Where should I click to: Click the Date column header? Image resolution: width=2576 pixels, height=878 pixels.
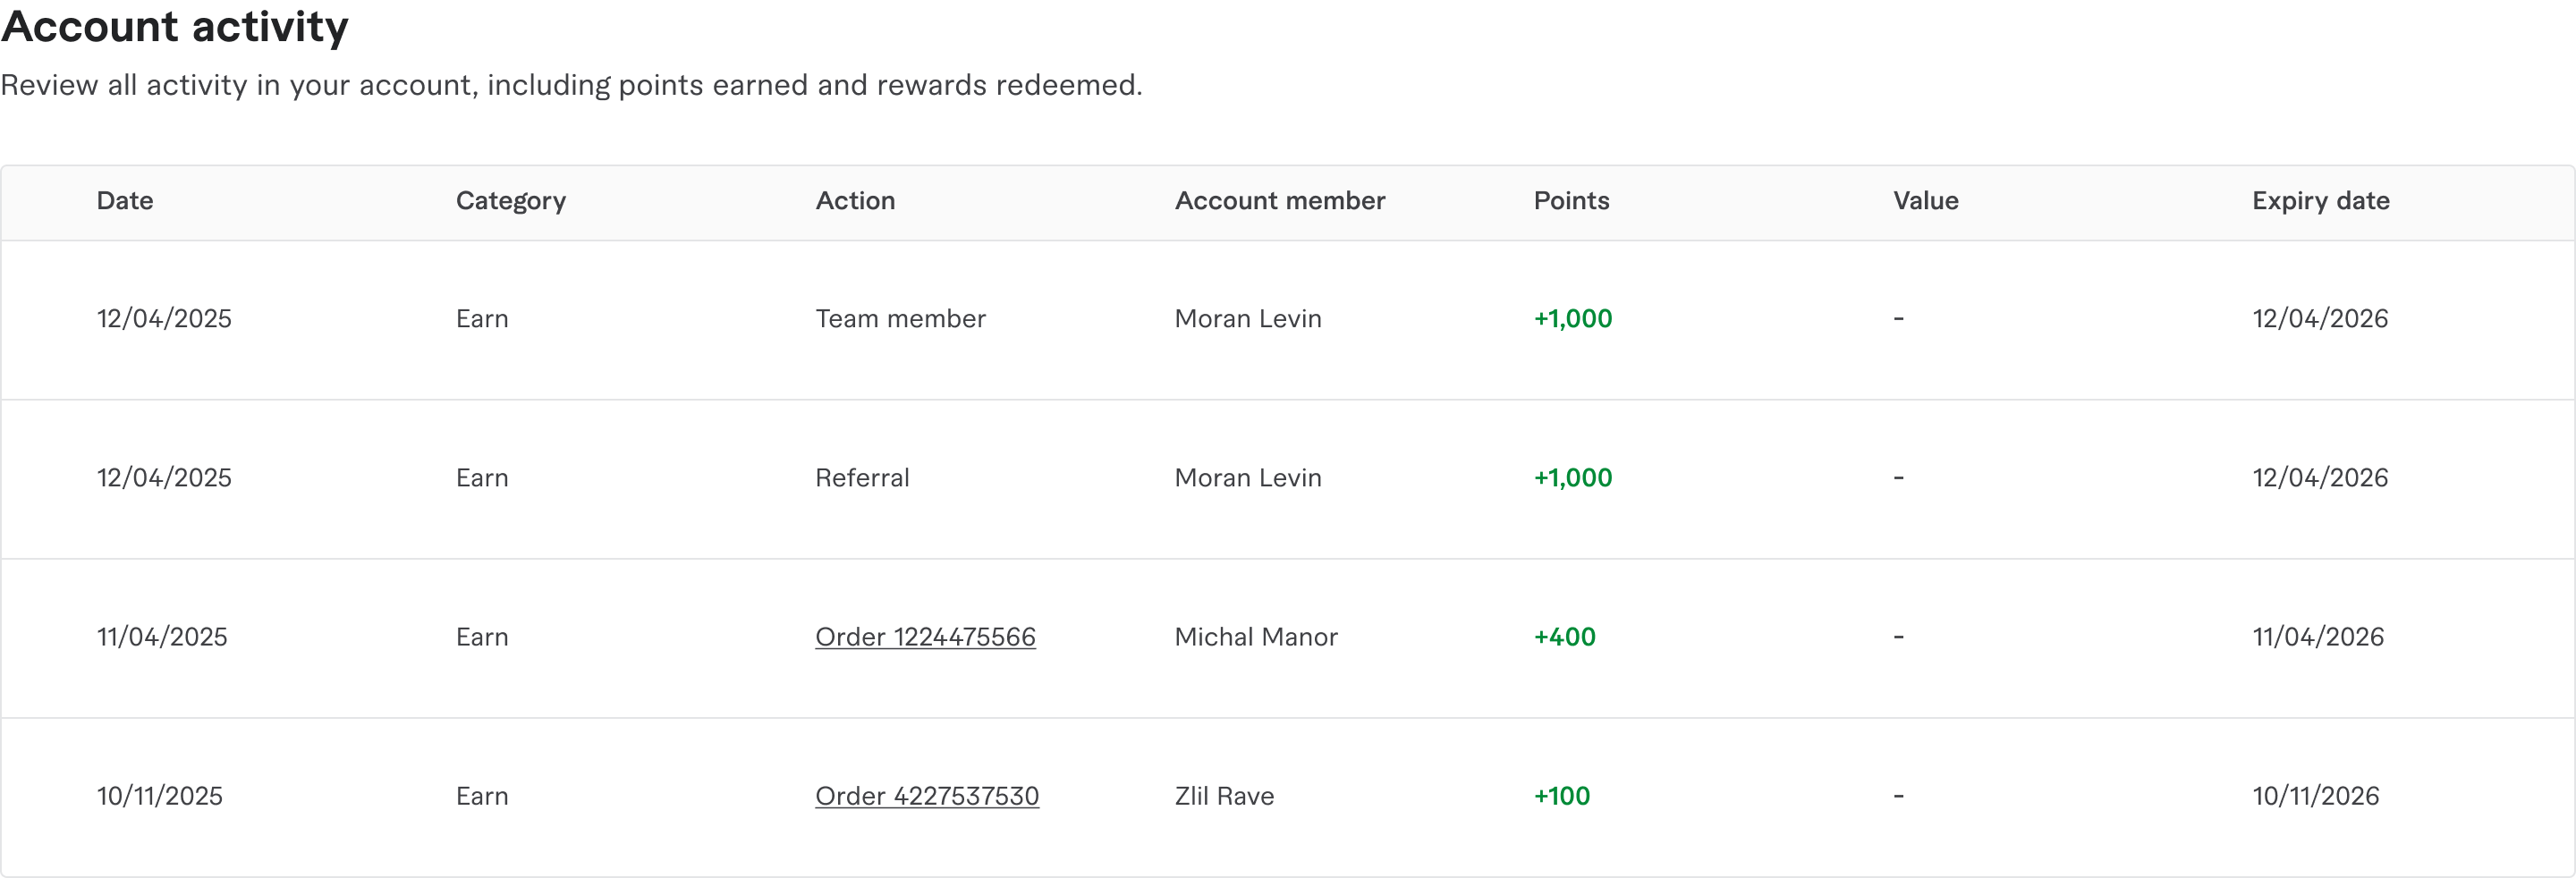(x=125, y=201)
